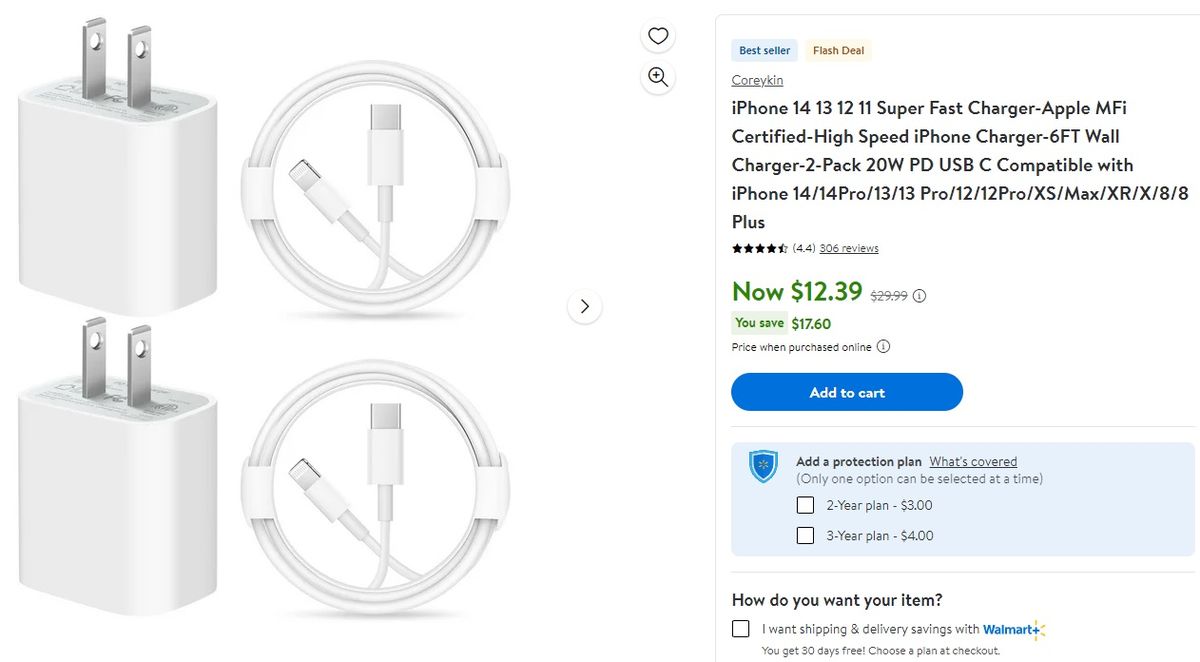The height and width of the screenshot is (662, 1200).
Task: Select the 3-Year plan for $4.00
Action: coord(805,535)
